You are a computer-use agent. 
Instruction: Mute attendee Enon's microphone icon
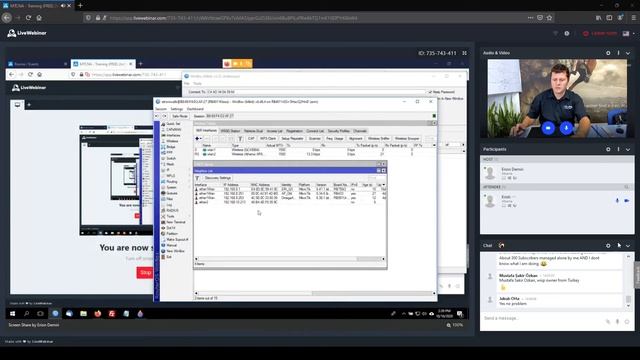(617, 200)
